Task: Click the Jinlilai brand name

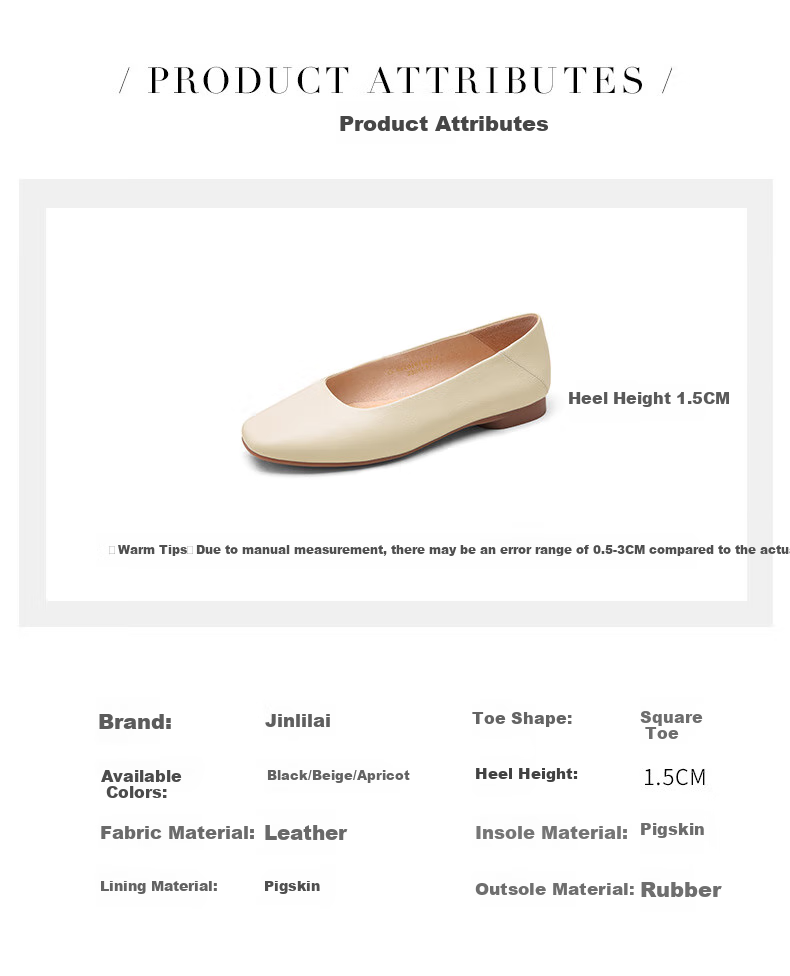Action: [x=298, y=721]
